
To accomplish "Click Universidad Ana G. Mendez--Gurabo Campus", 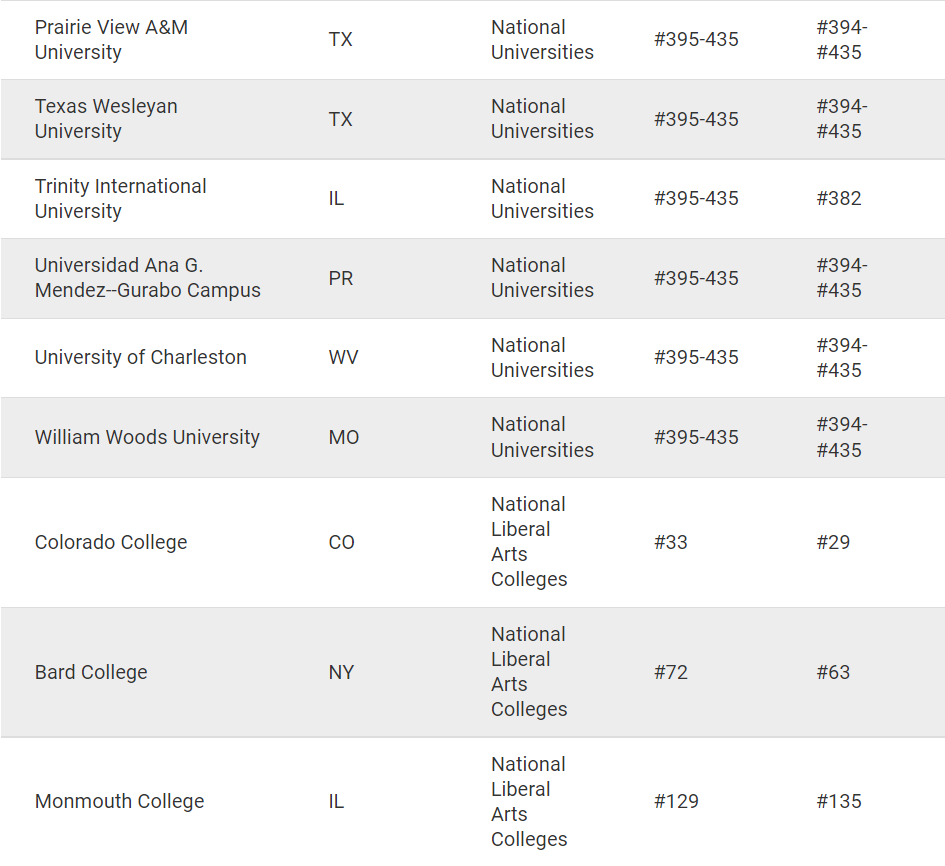I will [x=147, y=278].
